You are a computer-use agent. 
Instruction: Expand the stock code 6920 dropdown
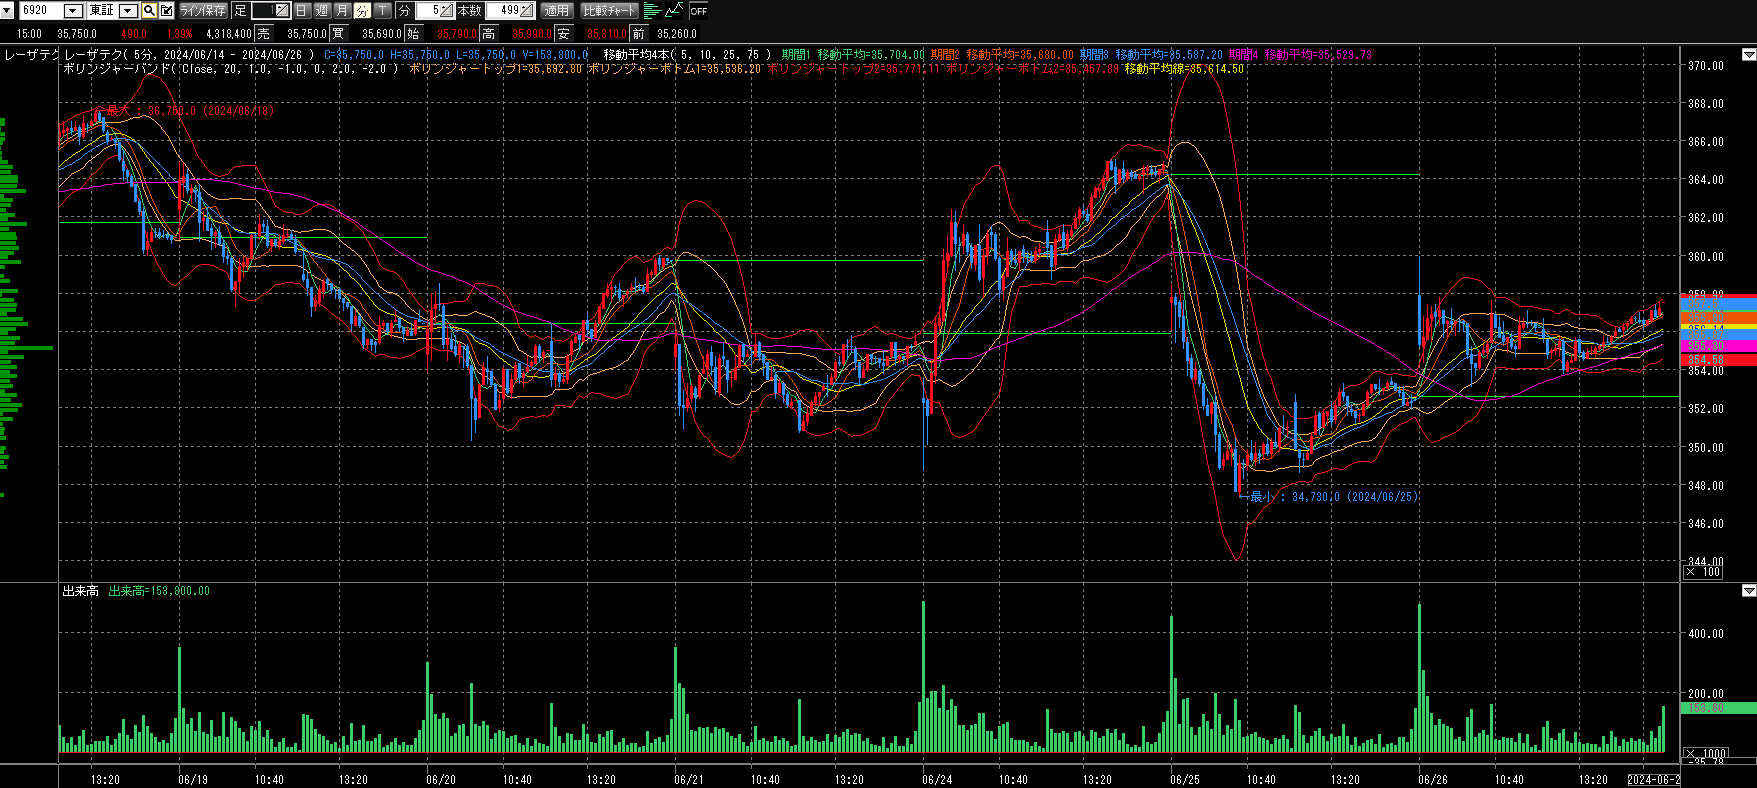tap(73, 11)
